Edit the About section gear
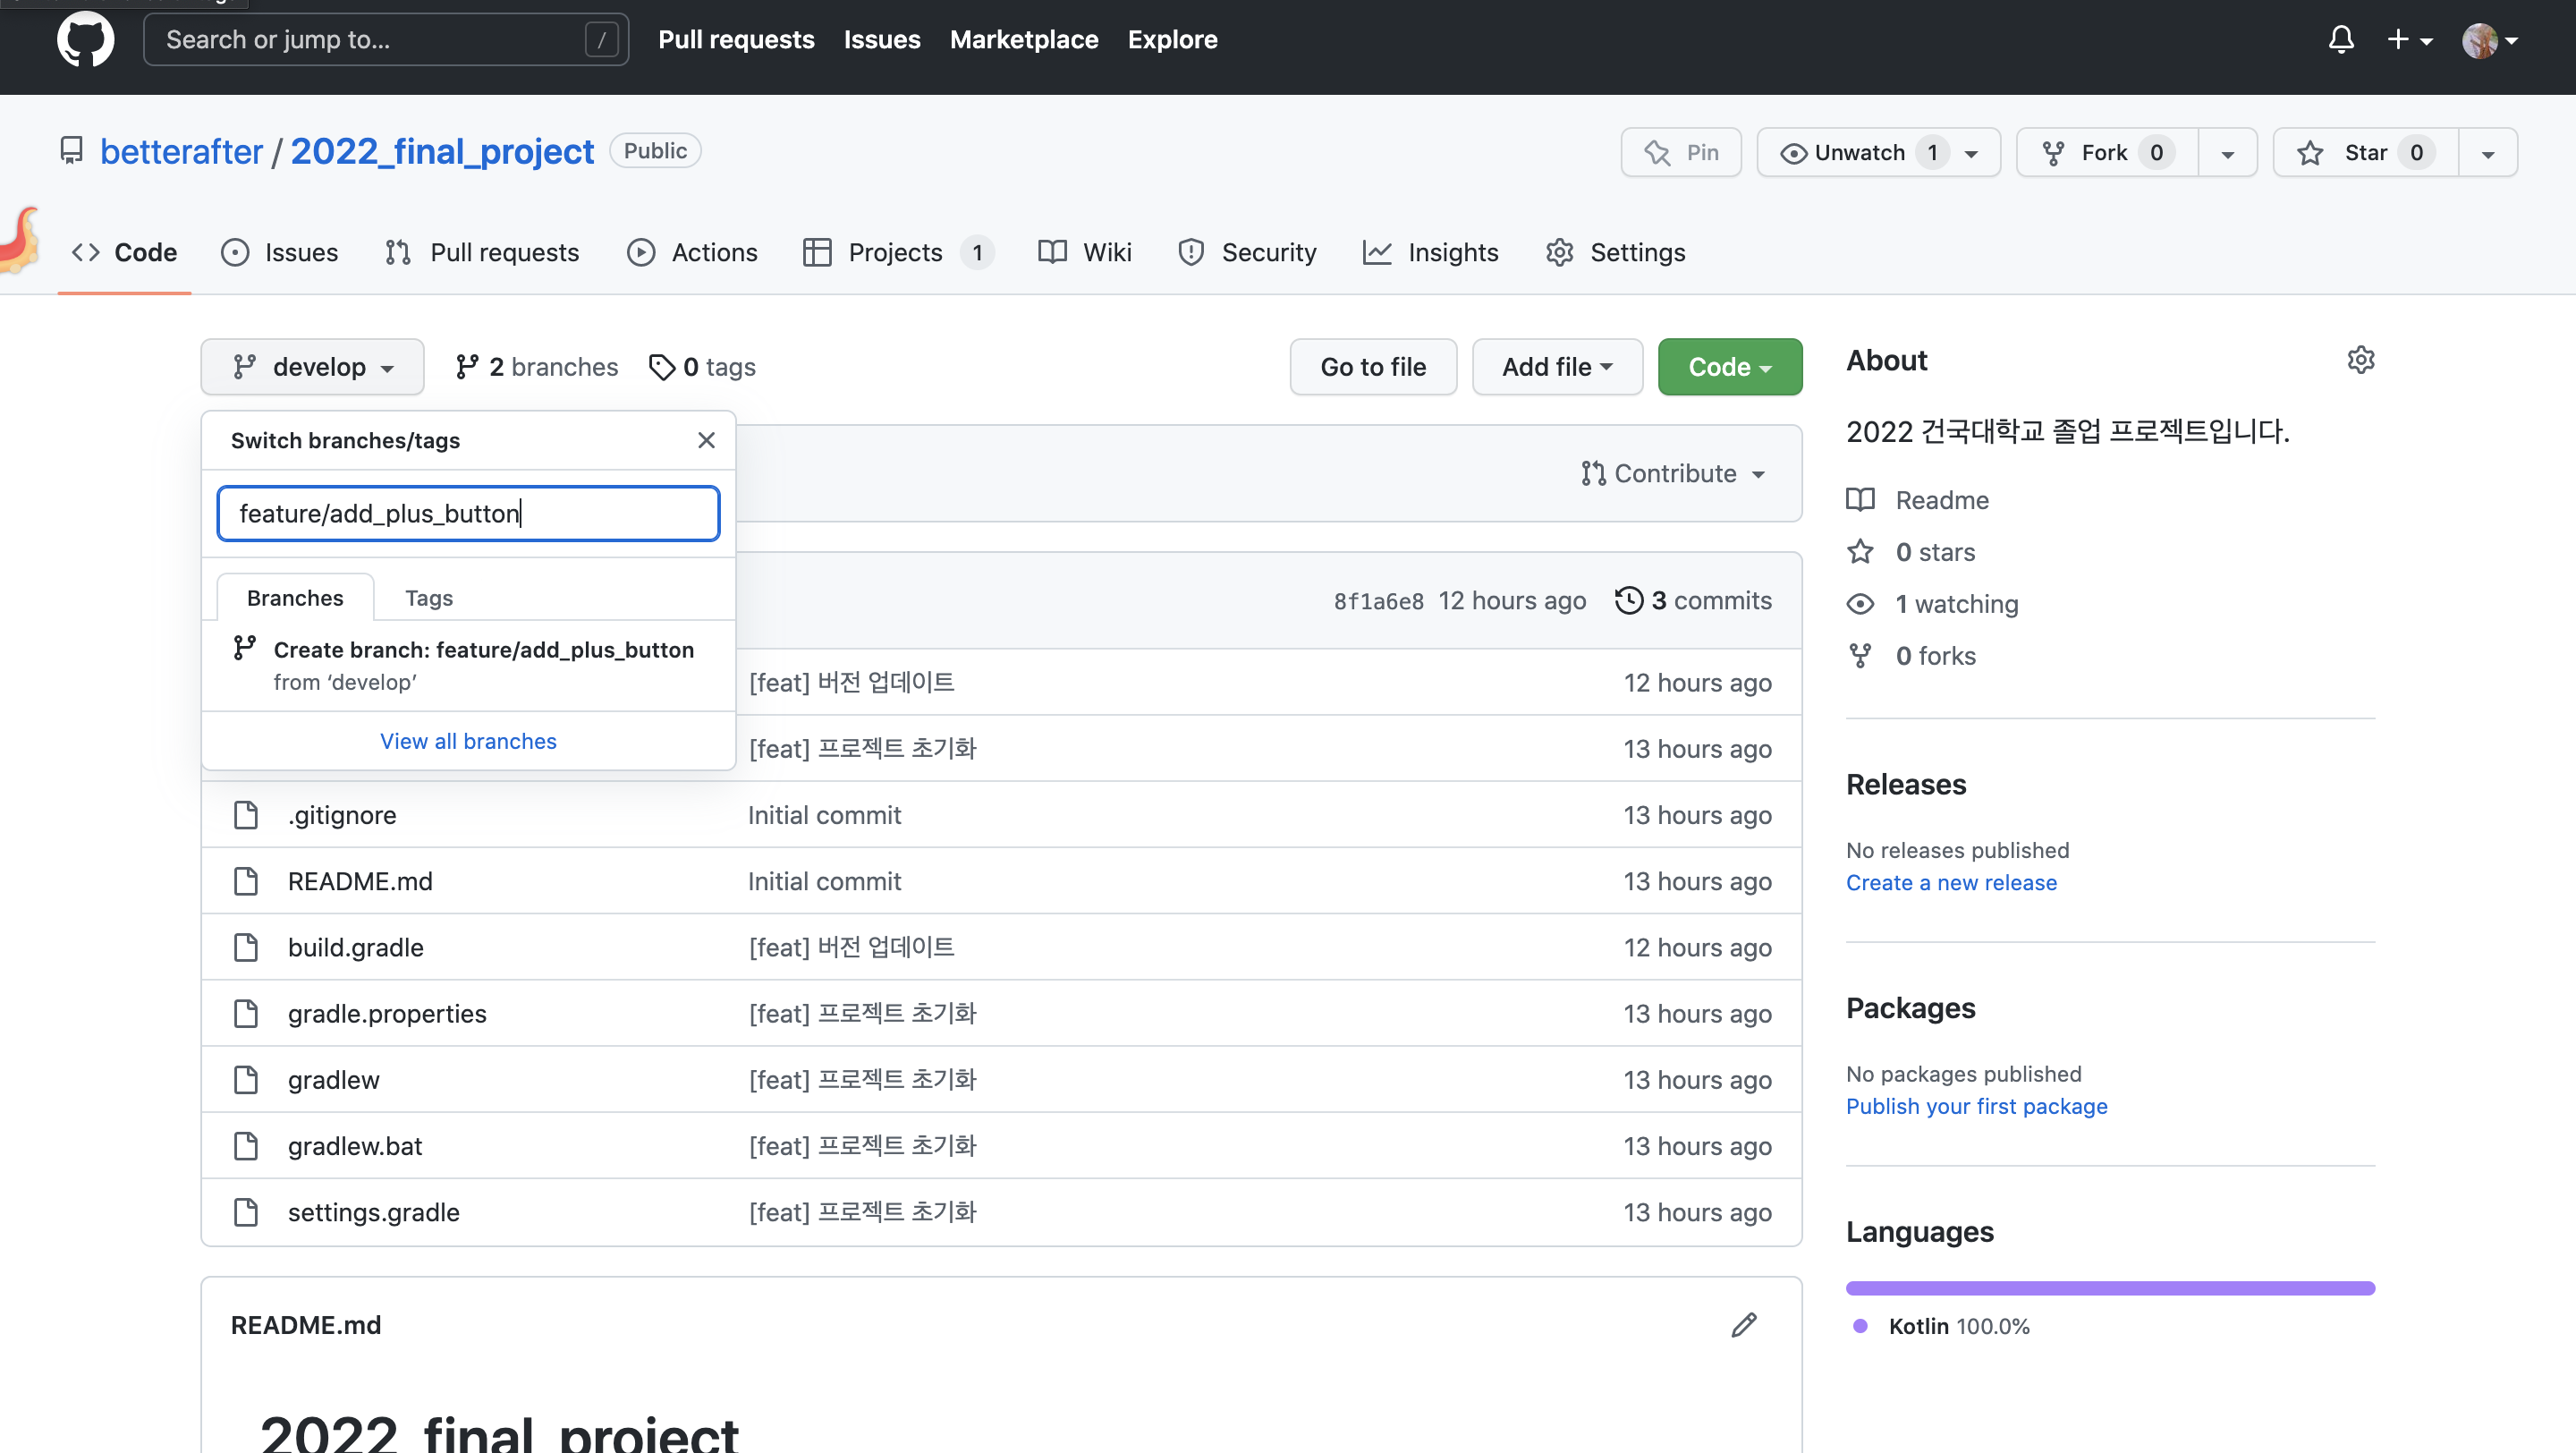 [2361, 360]
